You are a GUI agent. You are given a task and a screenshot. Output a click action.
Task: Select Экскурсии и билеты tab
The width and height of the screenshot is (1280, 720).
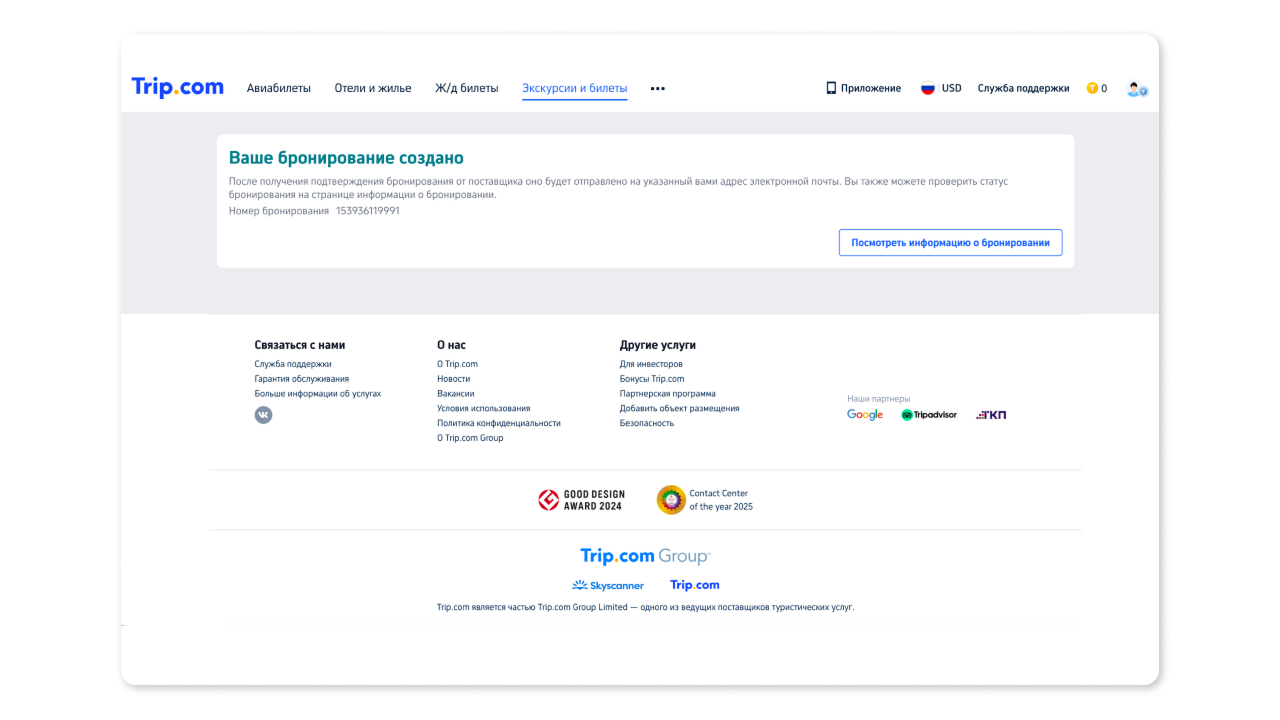(575, 88)
